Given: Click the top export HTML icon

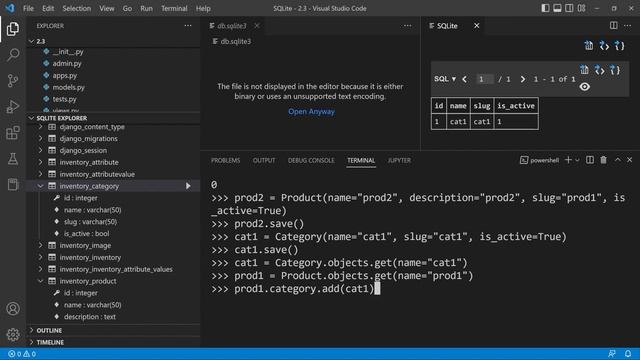Looking at the screenshot, I should 604,45.
